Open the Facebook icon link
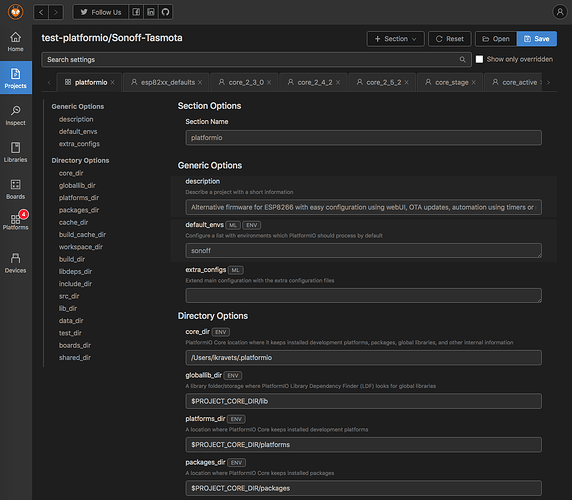The width and height of the screenshot is (572, 500). coord(136,12)
